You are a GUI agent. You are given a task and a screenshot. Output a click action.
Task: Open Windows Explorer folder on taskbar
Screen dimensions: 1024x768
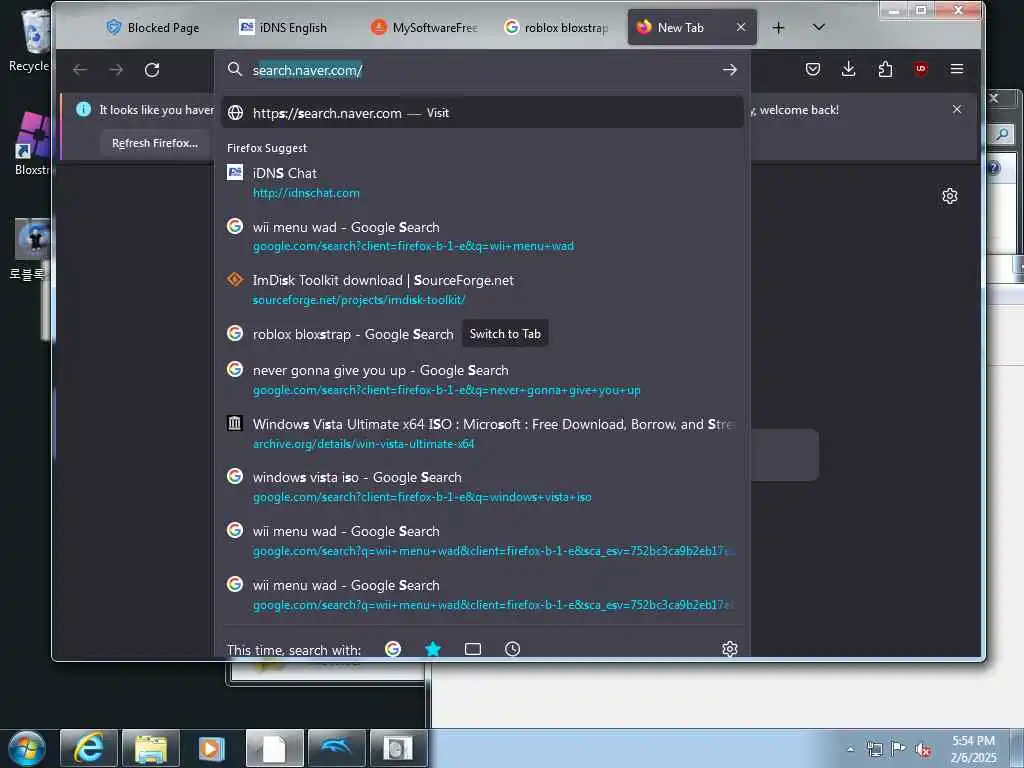(x=151, y=748)
